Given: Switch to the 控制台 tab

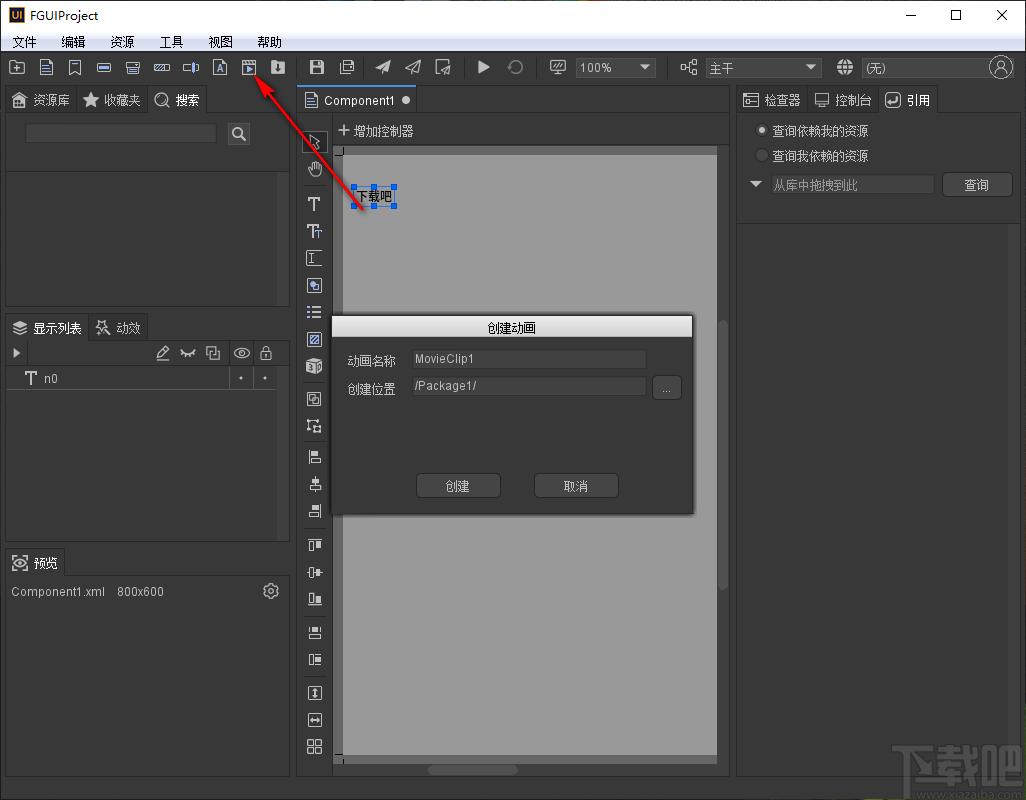Looking at the screenshot, I should coord(843,100).
